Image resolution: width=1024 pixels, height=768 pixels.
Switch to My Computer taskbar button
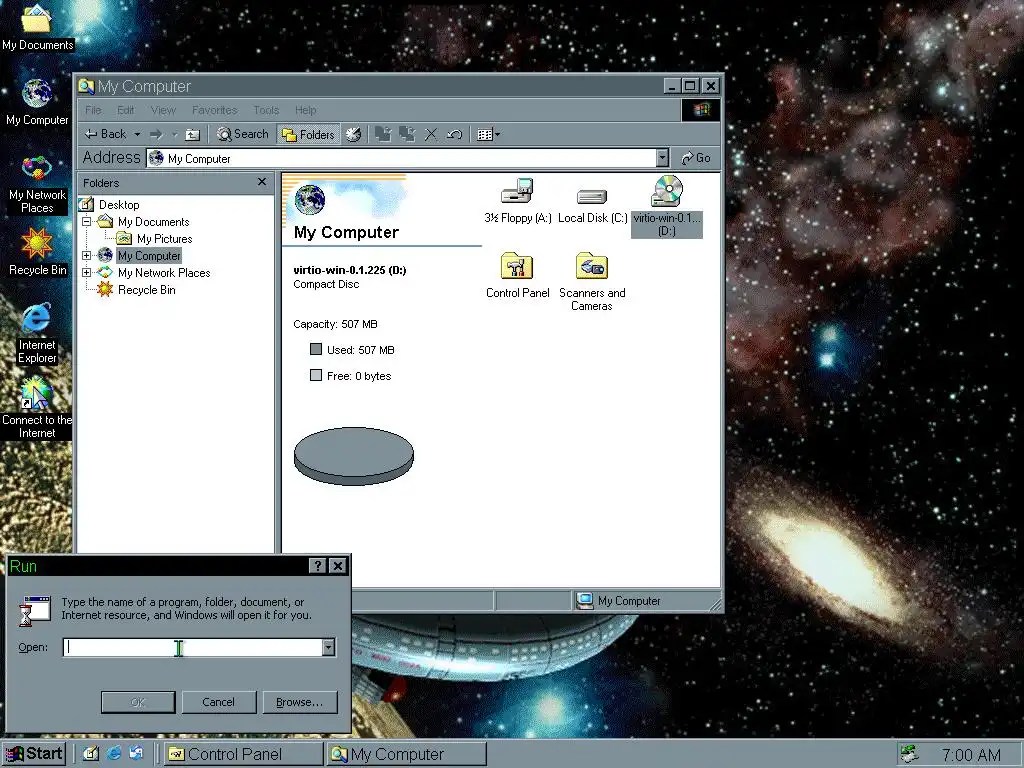pos(407,754)
